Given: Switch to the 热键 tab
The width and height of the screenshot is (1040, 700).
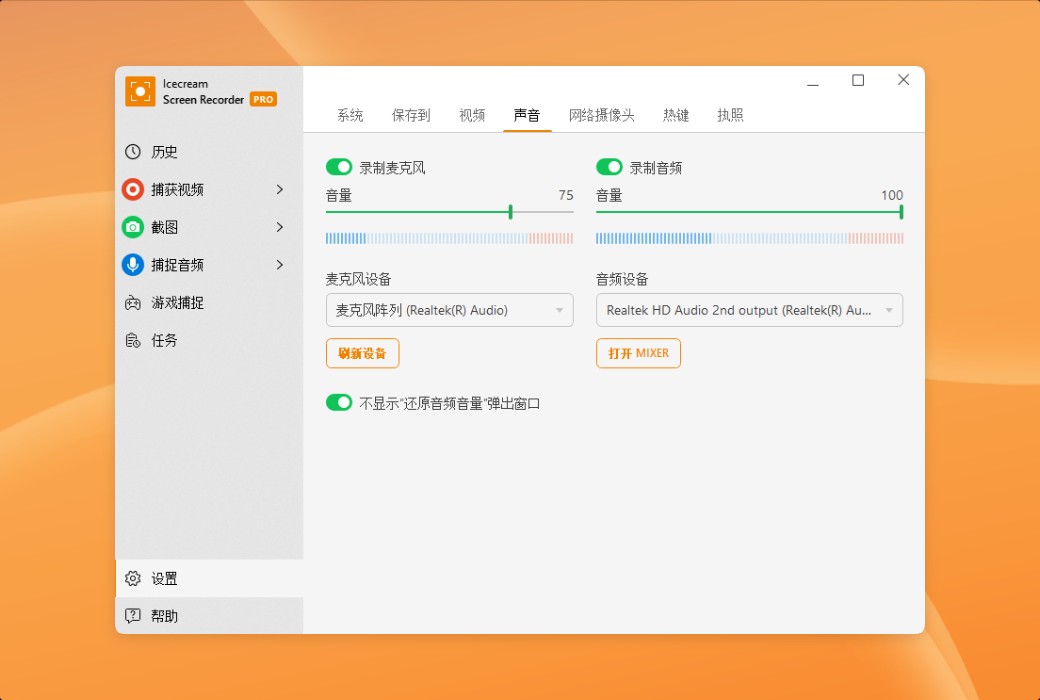Looking at the screenshot, I should [676, 115].
